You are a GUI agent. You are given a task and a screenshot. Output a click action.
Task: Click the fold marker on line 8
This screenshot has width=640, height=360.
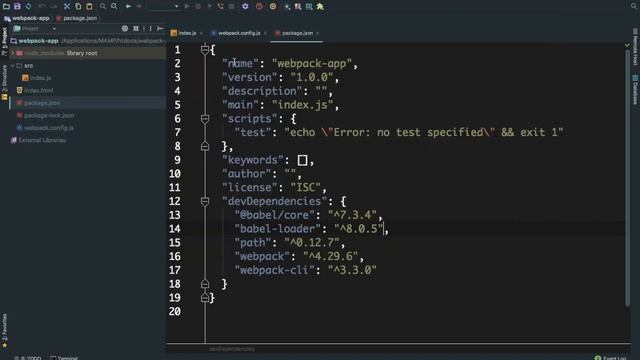point(205,146)
